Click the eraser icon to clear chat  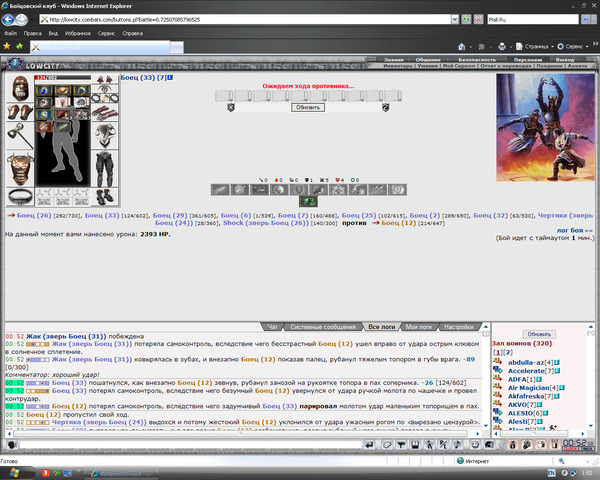tap(387, 444)
